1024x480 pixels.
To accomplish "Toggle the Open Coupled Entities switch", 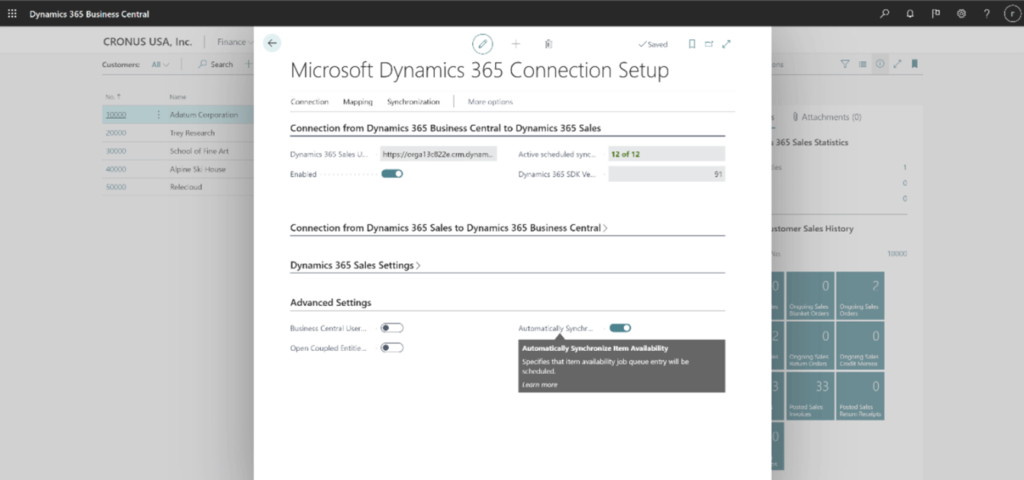I will tap(392, 347).
